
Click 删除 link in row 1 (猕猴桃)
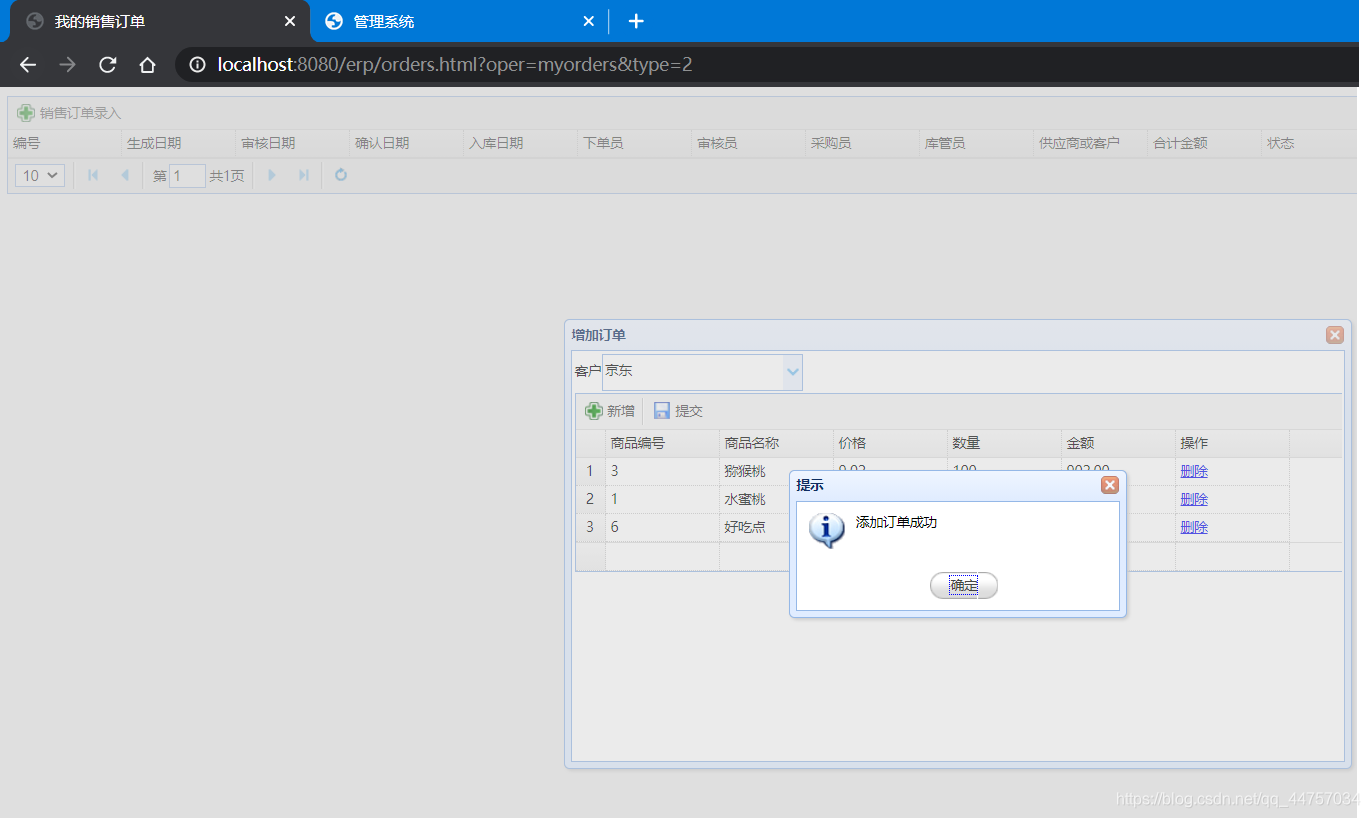[x=1194, y=471]
